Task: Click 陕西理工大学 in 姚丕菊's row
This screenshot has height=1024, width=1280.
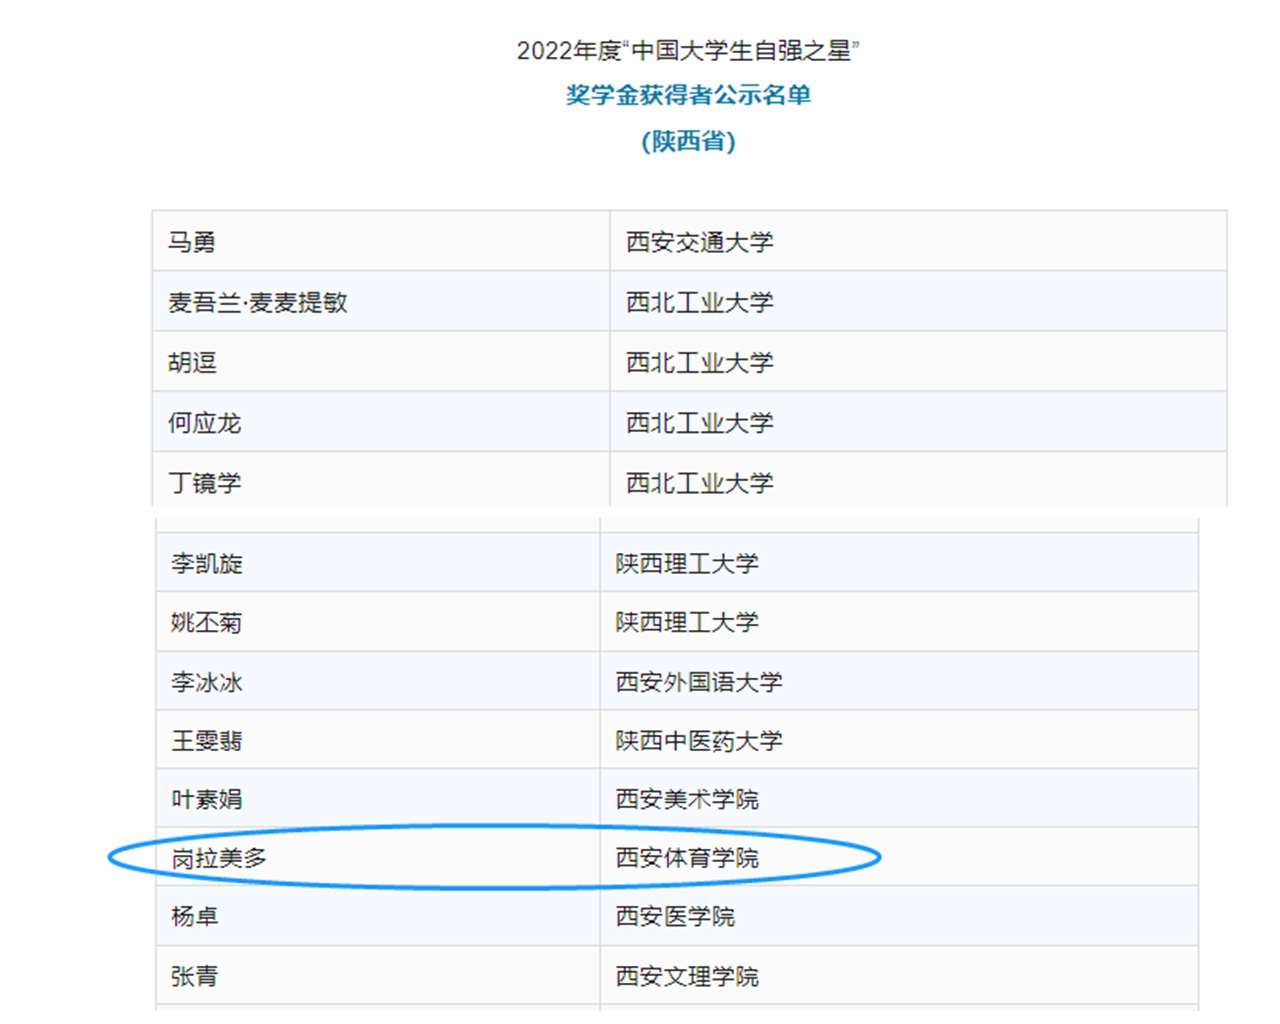Action: coord(687,622)
